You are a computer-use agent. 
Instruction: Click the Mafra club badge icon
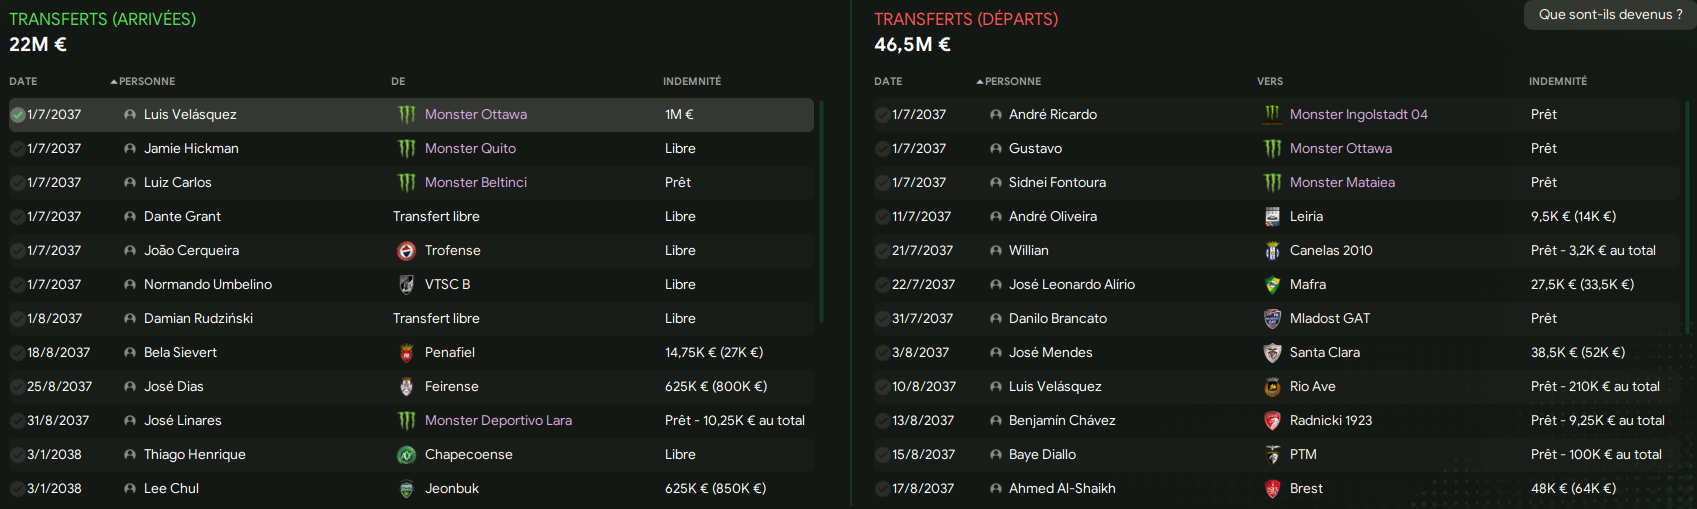pos(1272,285)
